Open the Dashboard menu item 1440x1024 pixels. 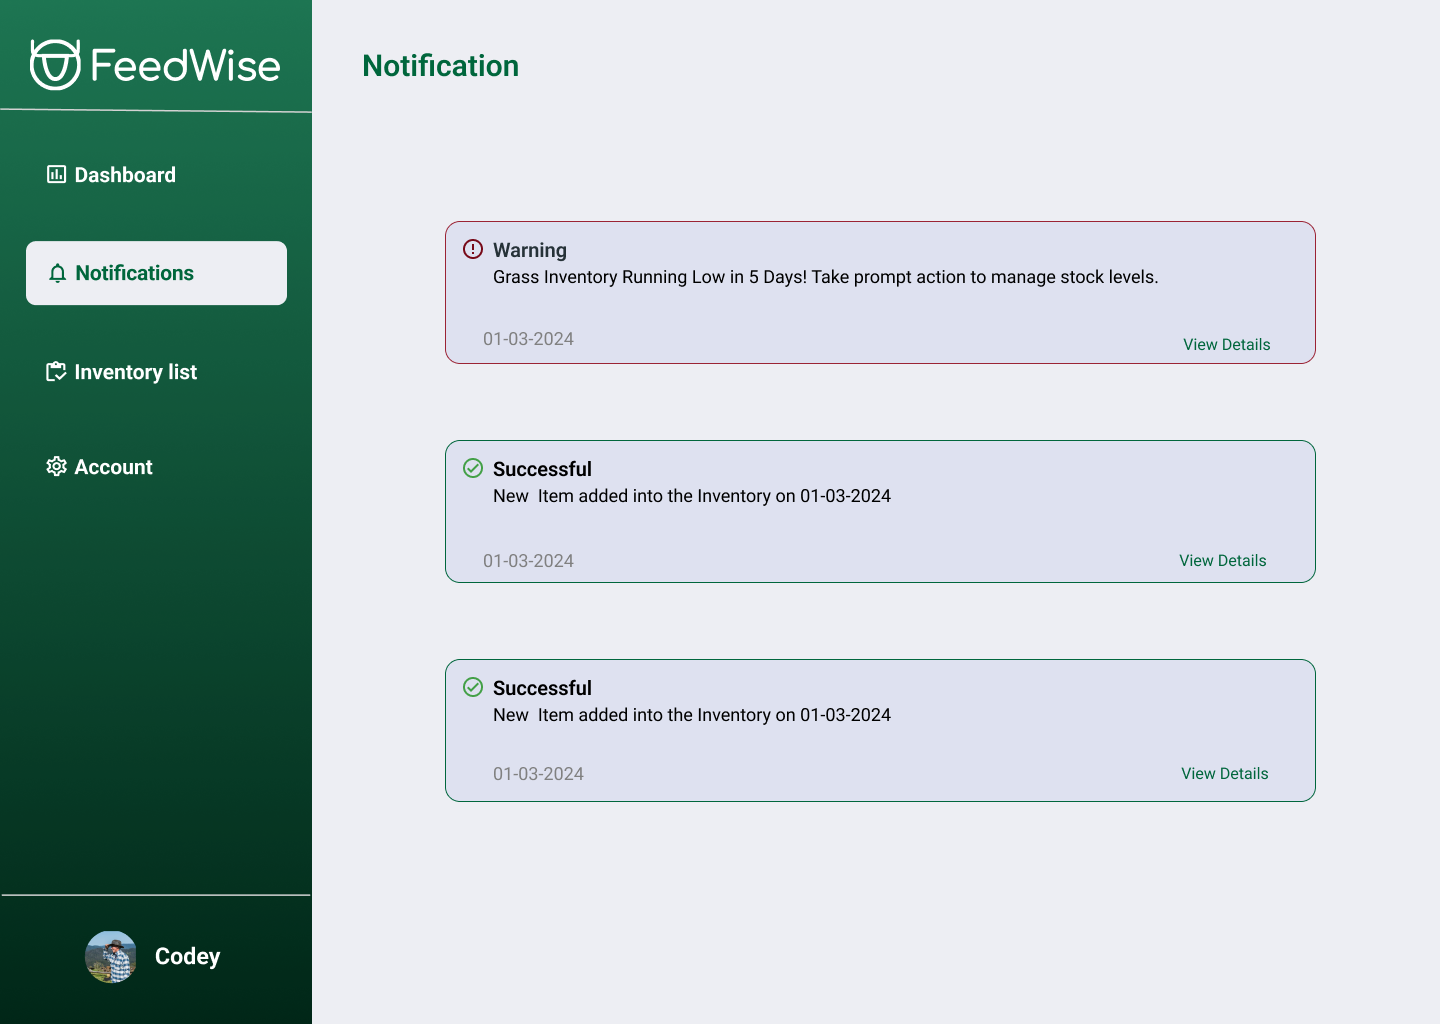click(x=111, y=175)
